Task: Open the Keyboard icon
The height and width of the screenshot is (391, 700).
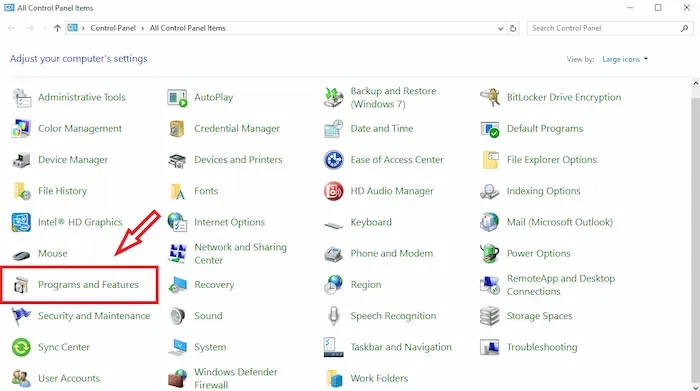Action: [333, 225]
